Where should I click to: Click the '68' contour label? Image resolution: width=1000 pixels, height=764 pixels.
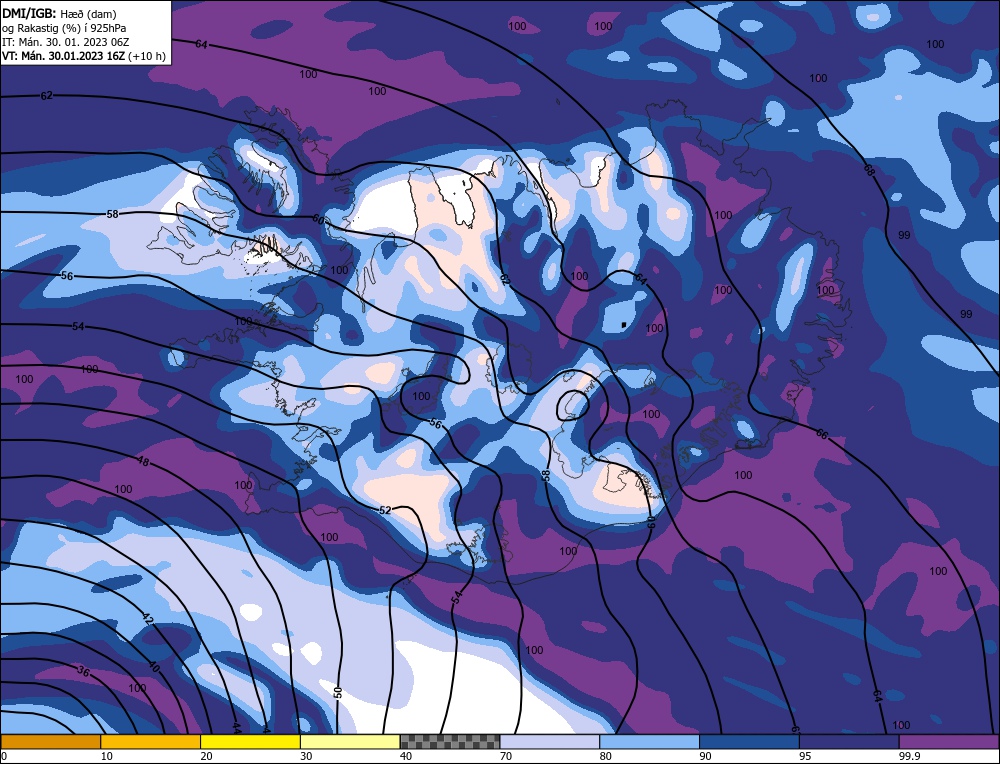(x=869, y=170)
